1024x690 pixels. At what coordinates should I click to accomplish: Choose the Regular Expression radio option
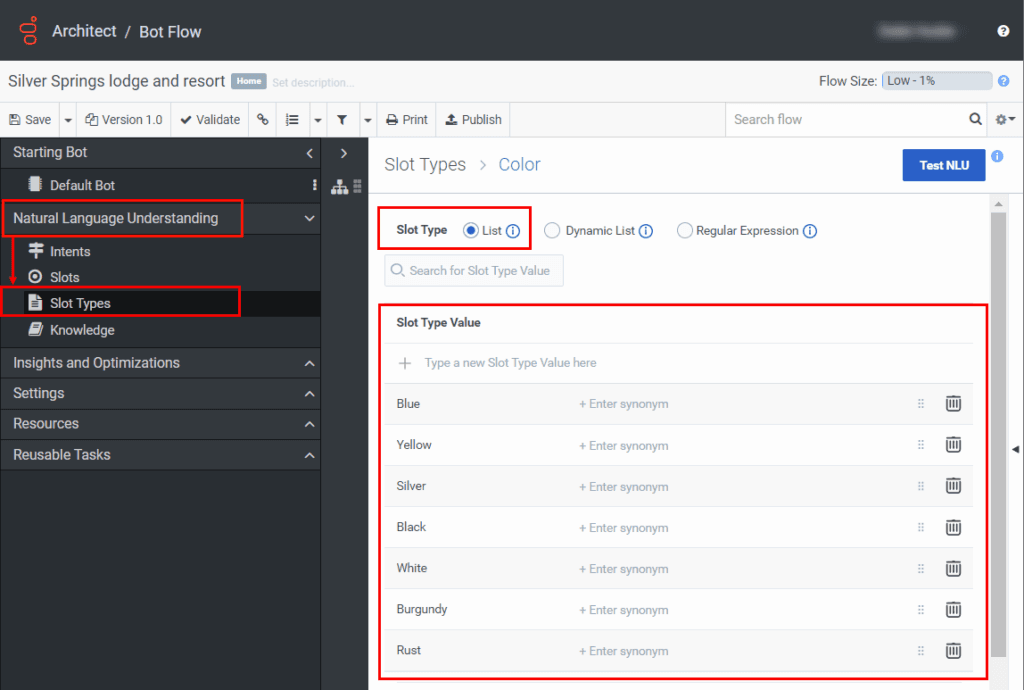coord(684,231)
